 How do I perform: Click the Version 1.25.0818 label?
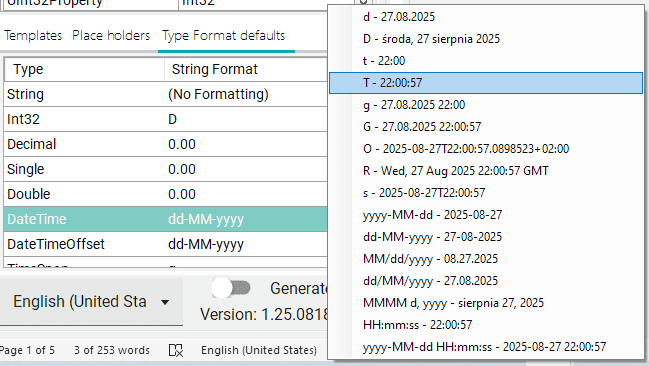point(264,315)
